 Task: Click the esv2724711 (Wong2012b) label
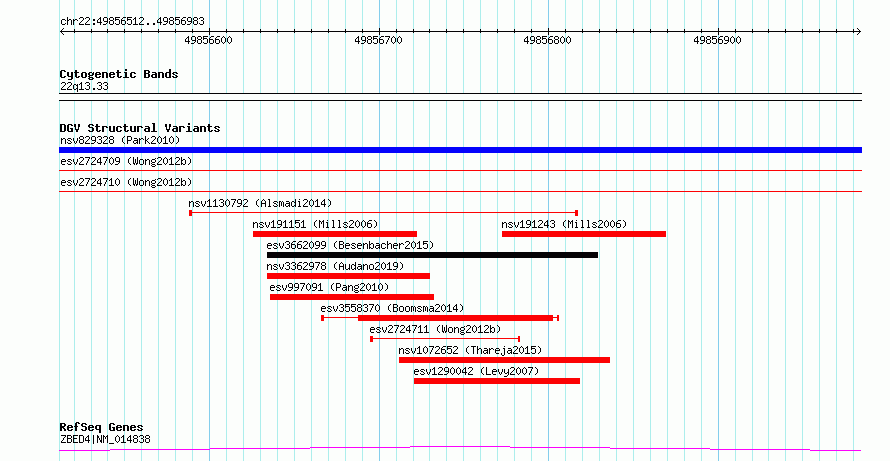(435, 329)
